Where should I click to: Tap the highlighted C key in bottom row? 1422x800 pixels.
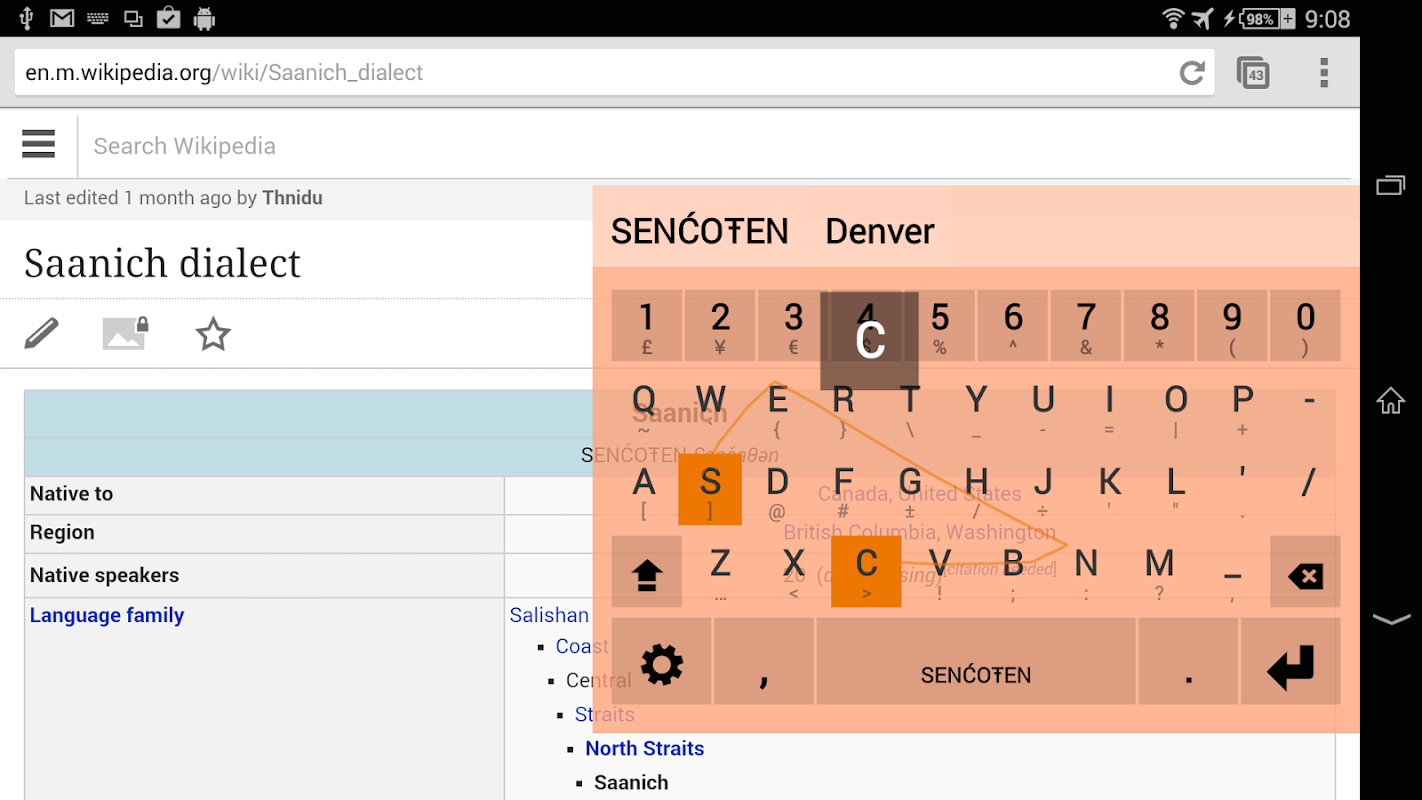866,572
